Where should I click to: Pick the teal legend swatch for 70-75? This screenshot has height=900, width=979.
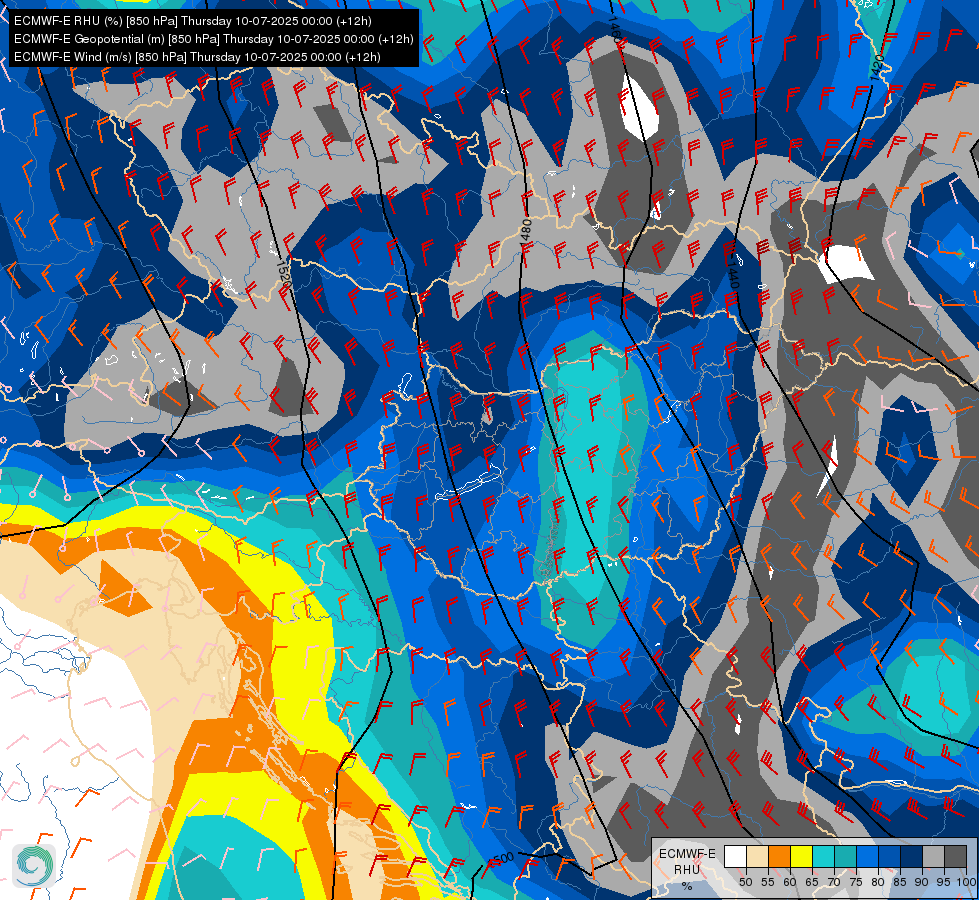845,856
